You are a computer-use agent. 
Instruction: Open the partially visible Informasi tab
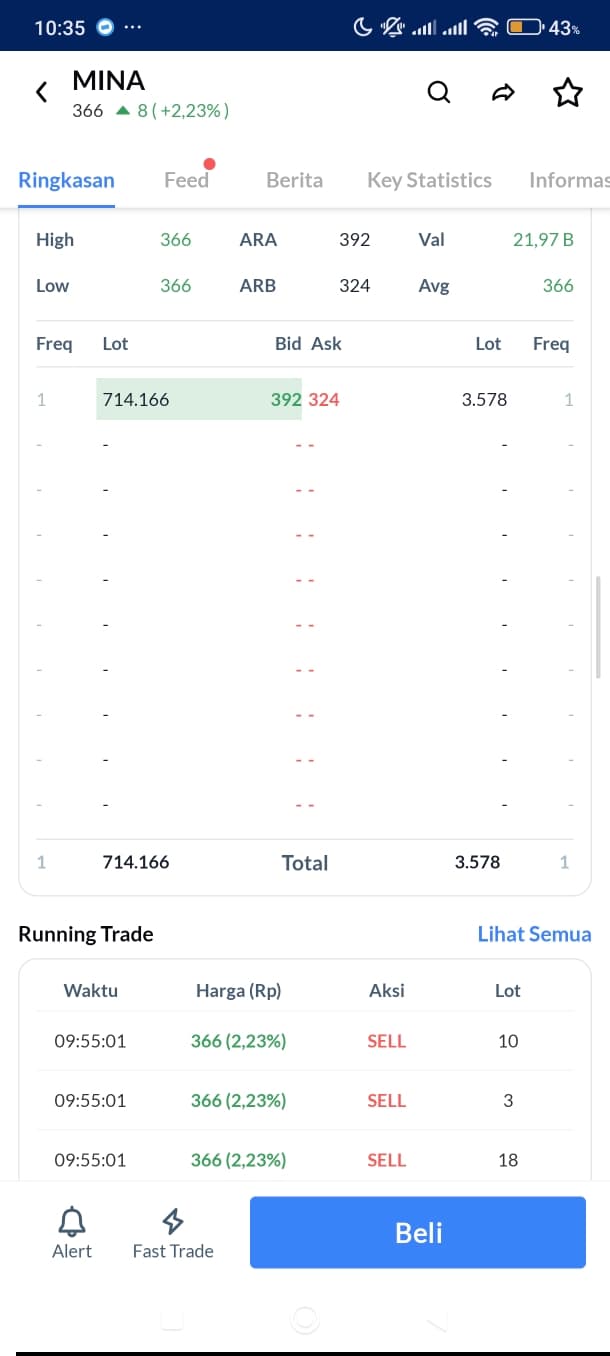point(569,180)
